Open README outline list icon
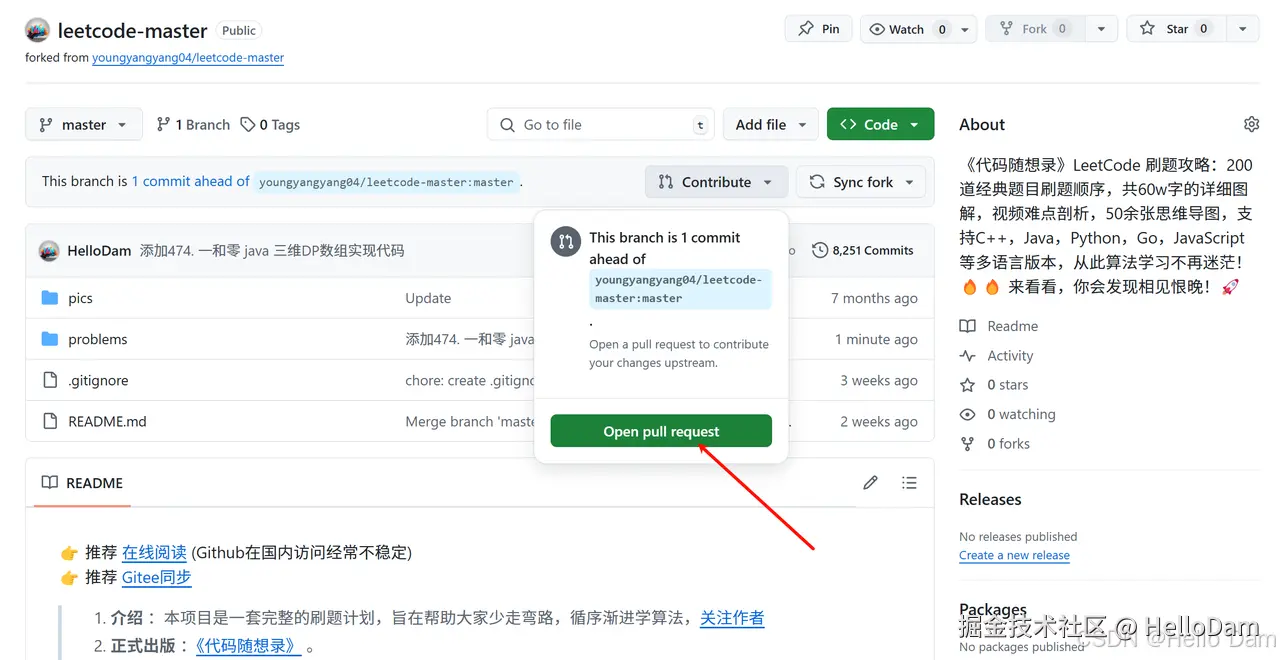Screen dimensions: 1280x660 [909, 483]
